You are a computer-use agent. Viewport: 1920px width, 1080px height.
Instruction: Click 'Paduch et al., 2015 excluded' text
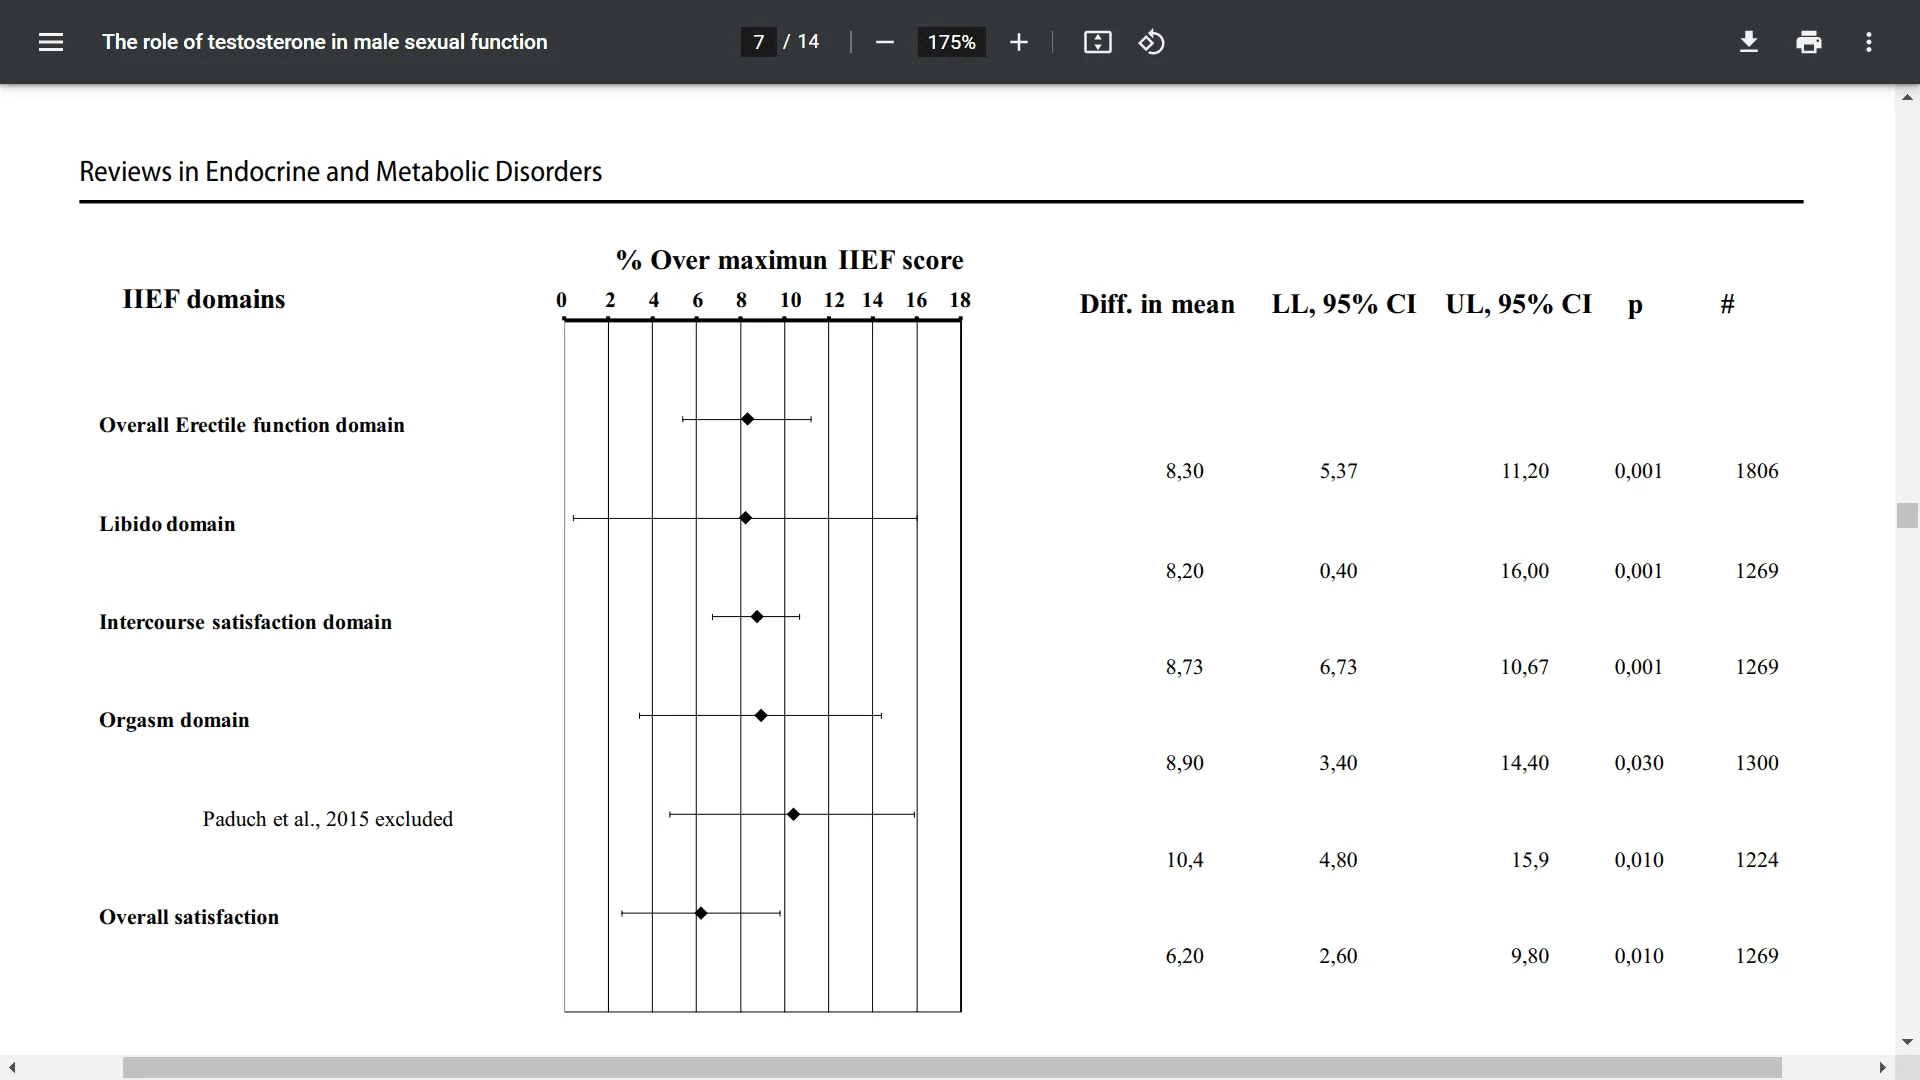pyautogui.click(x=327, y=819)
